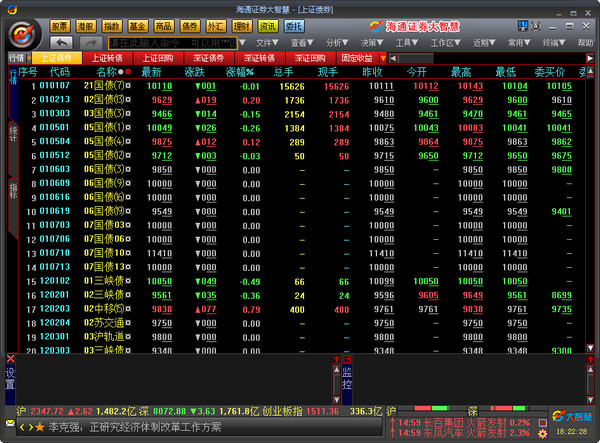Viewport: 600px width, 443px height.
Task: Type in the command input field
Action: (x=160, y=43)
